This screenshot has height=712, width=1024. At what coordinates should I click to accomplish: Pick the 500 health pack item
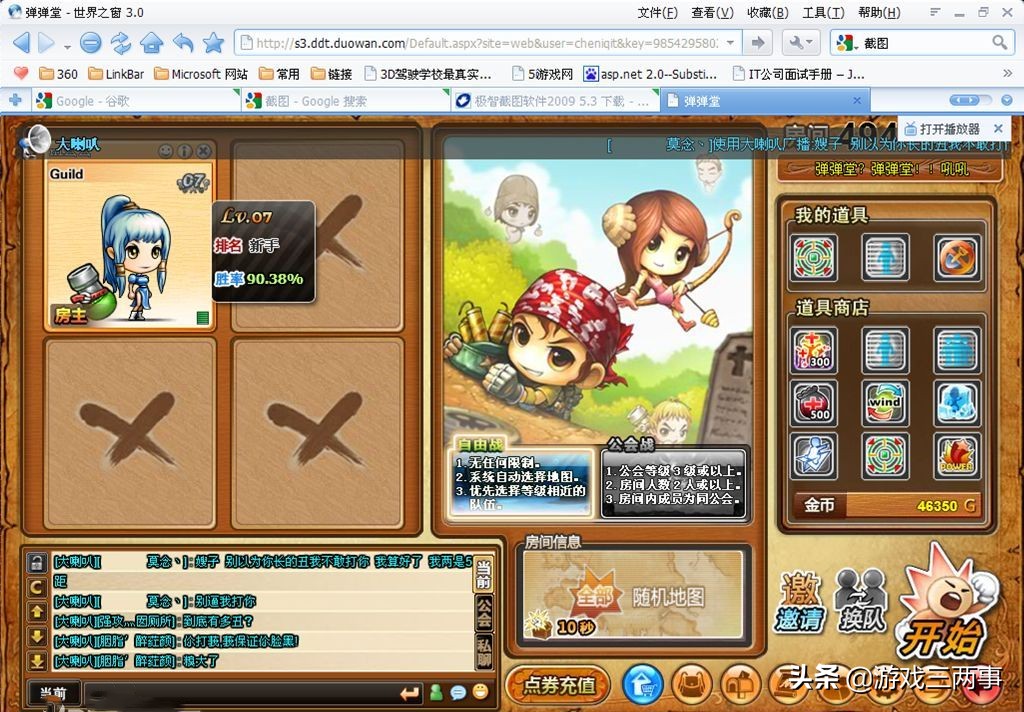point(813,402)
